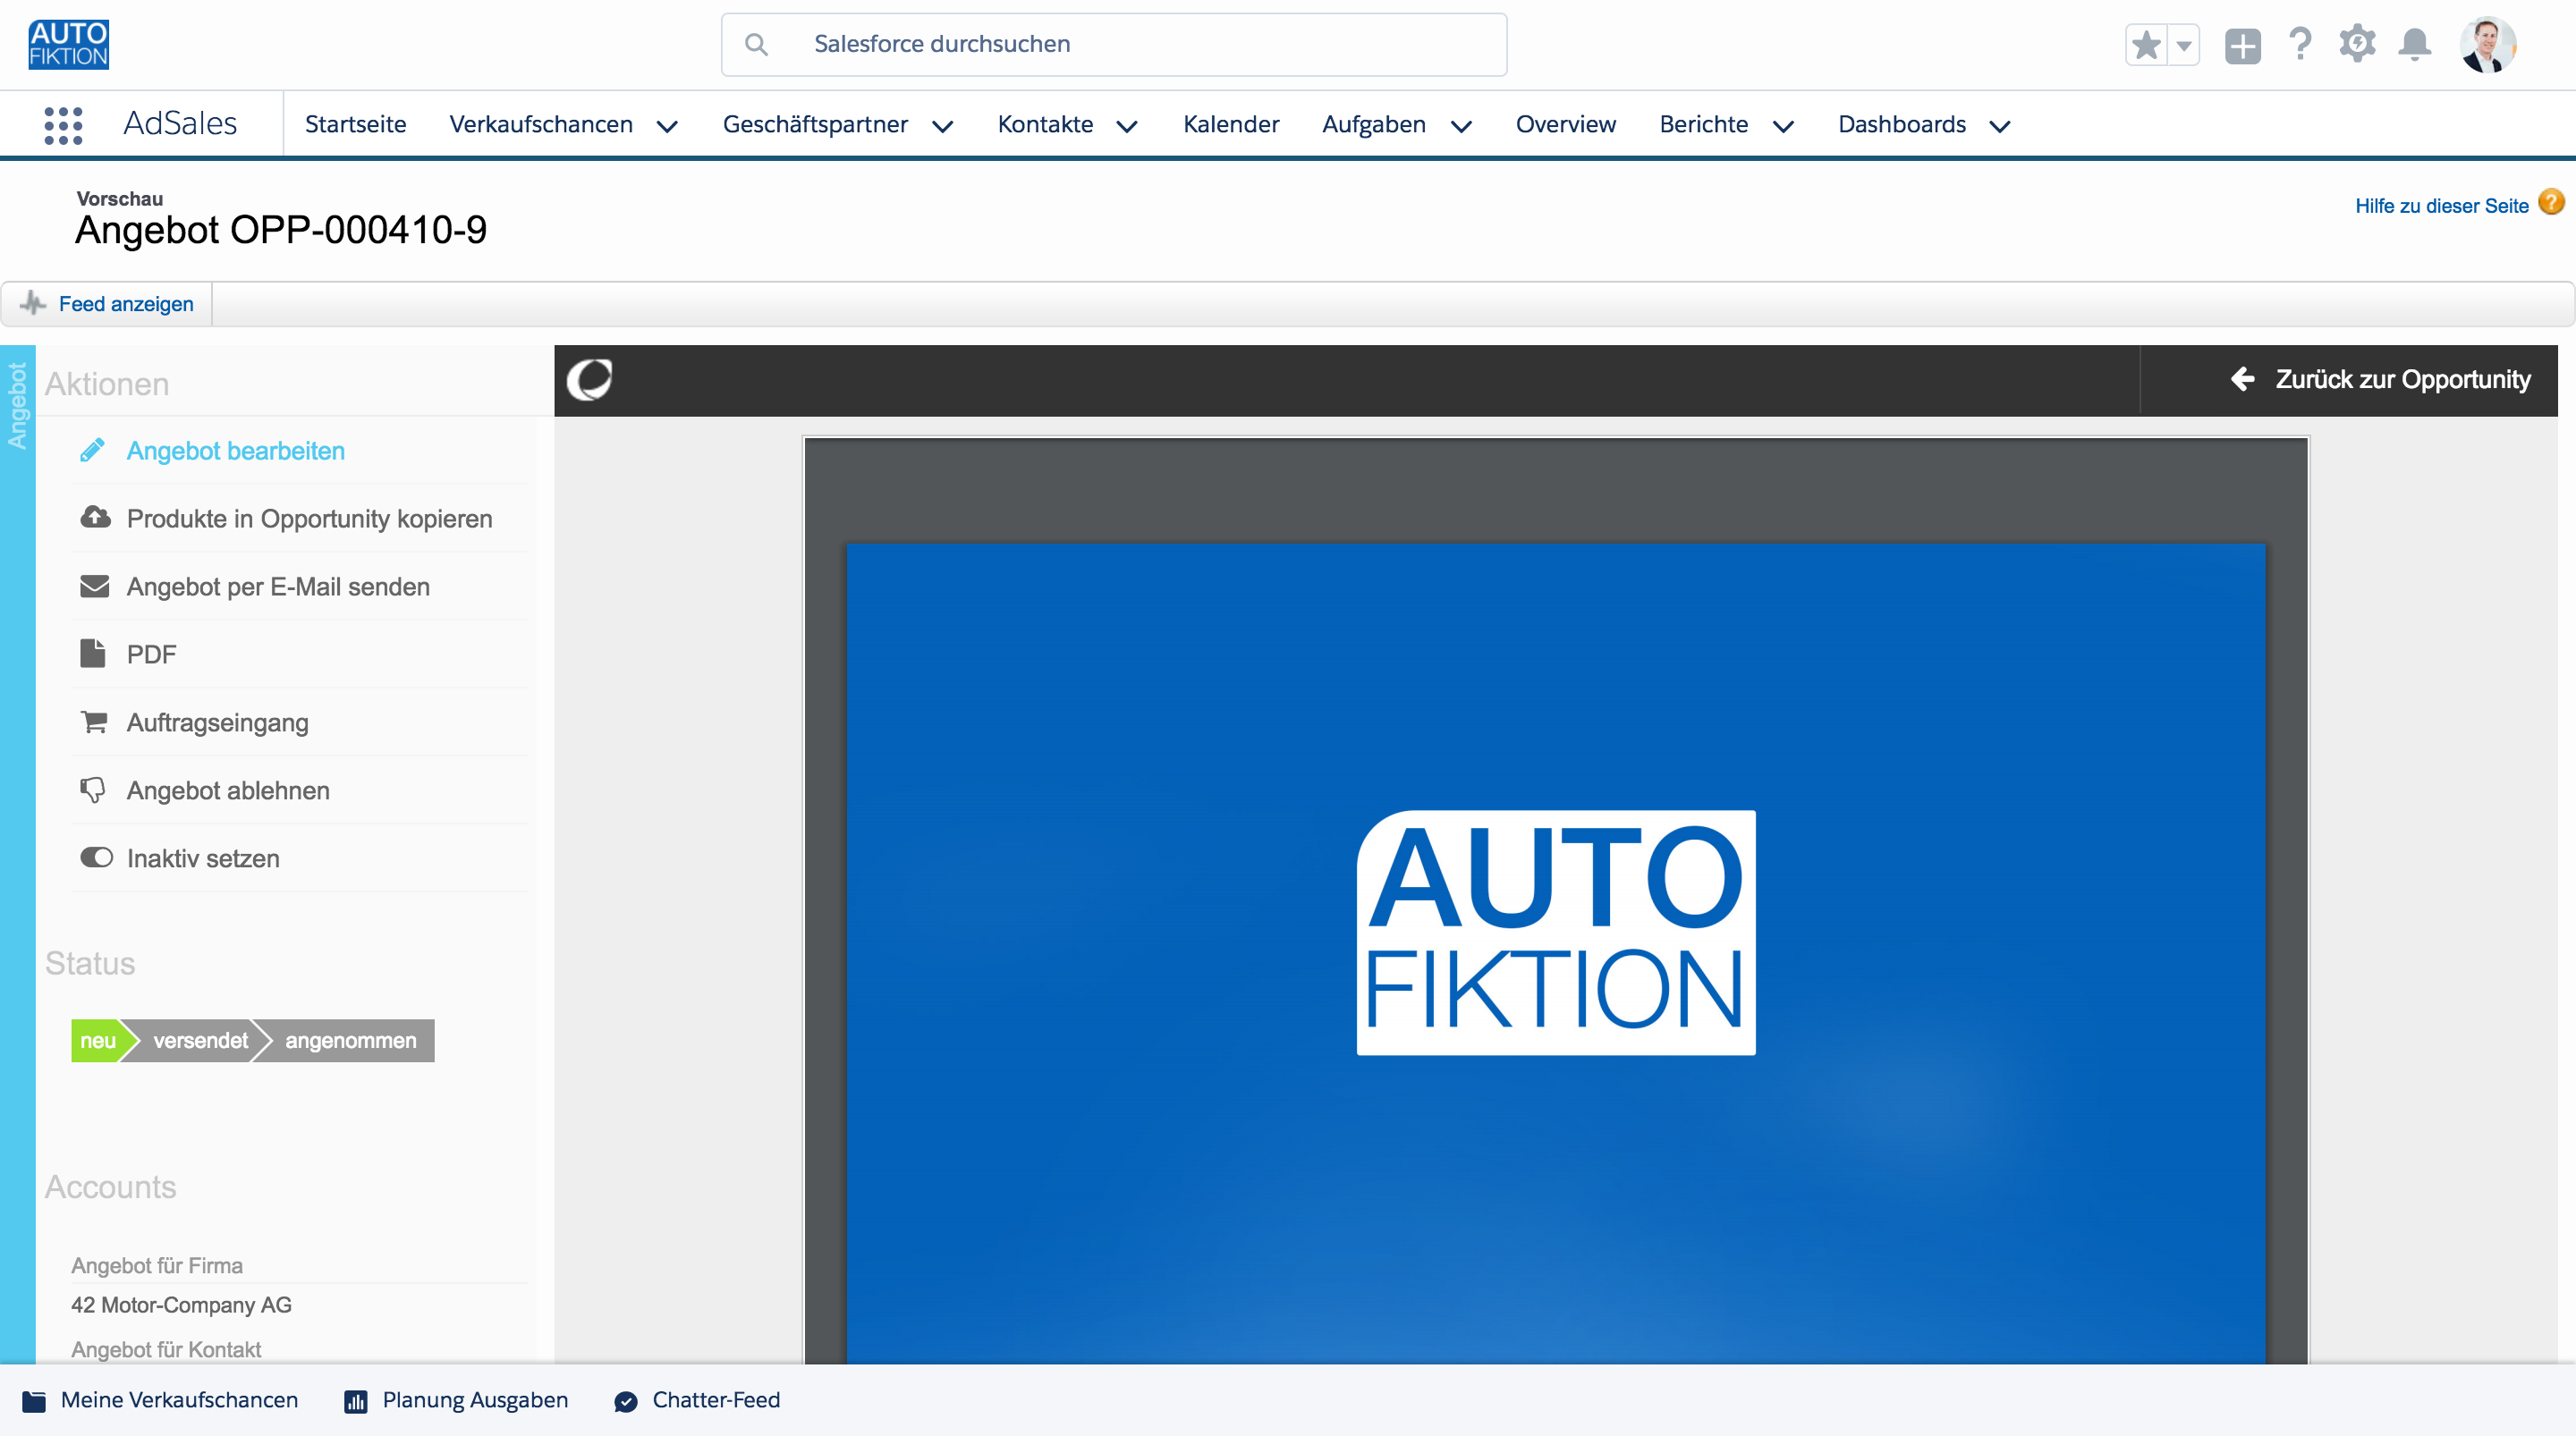Click the pencil icon for Angebot bearbeiten
Viewport: 2576px width, 1436px height.
(x=93, y=450)
